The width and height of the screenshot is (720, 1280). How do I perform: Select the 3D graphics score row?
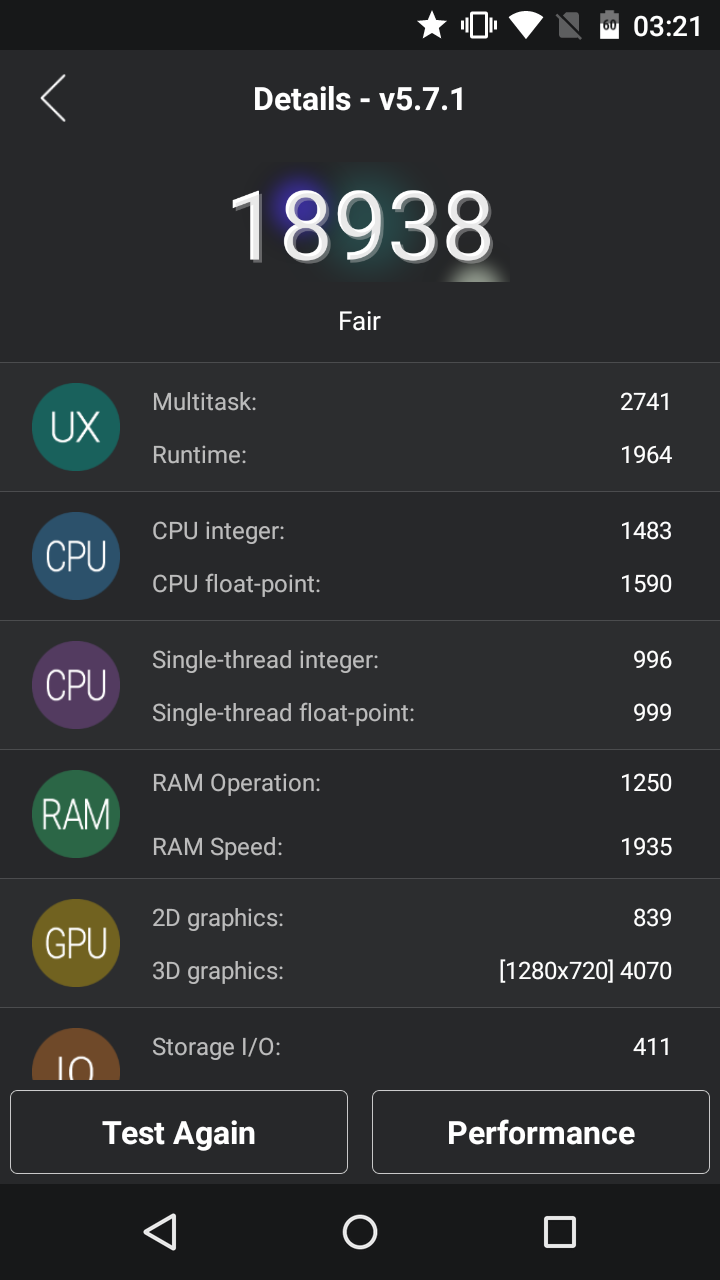[412, 970]
